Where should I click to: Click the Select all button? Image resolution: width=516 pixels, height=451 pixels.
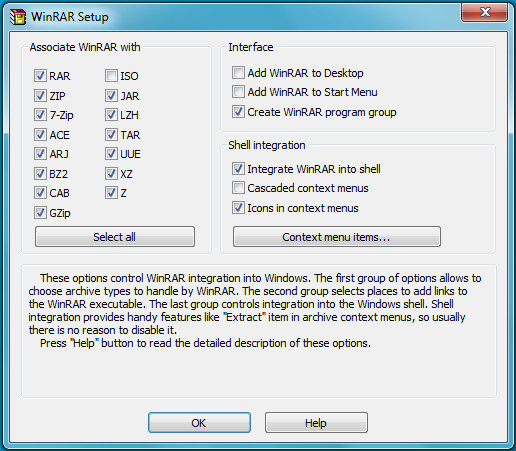[115, 237]
